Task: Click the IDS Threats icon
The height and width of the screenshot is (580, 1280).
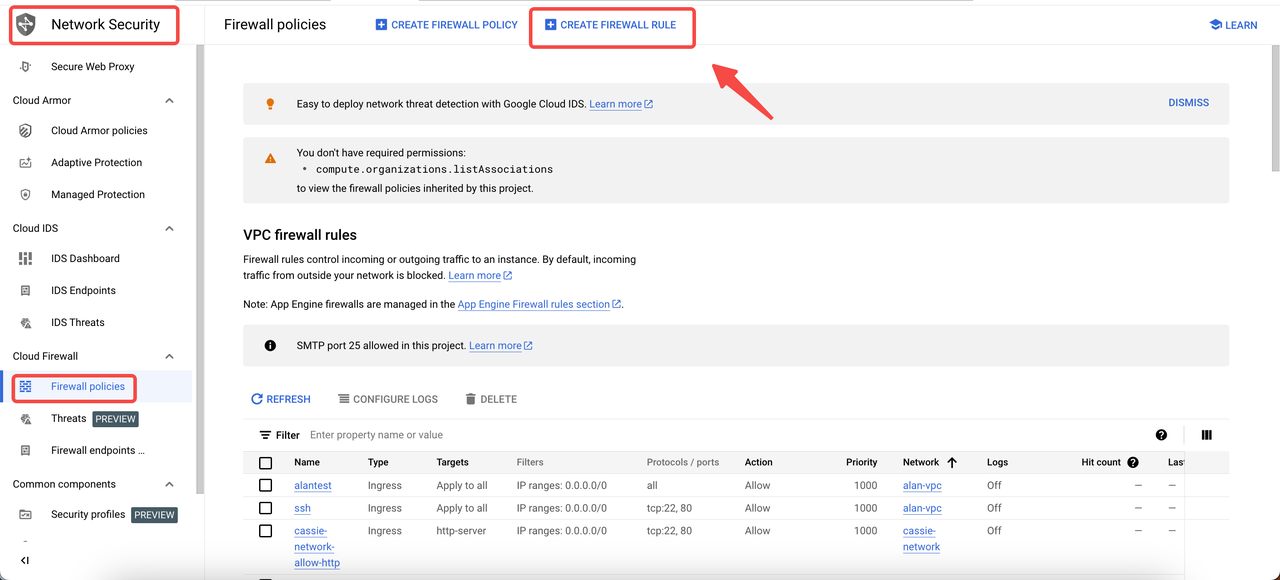Action: pos(26,323)
